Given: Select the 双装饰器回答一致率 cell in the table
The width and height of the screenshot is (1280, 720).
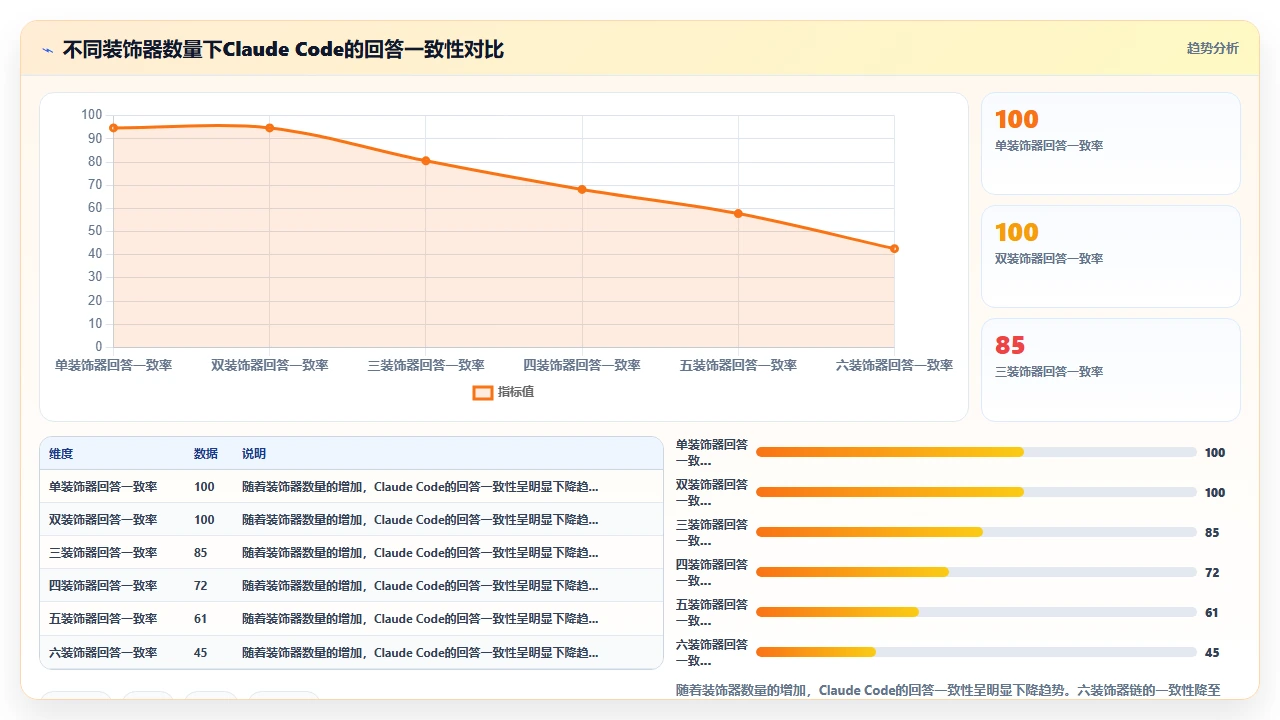Looking at the screenshot, I should pyautogui.click(x=103, y=520).
